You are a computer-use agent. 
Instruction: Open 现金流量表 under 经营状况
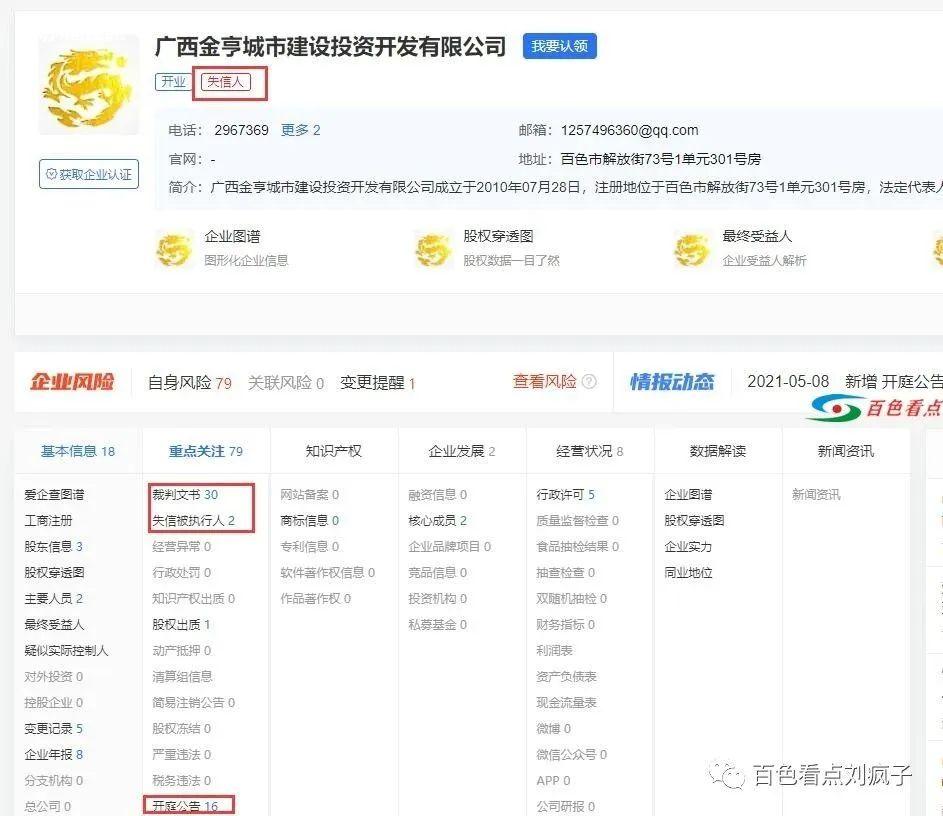[567, 703]
